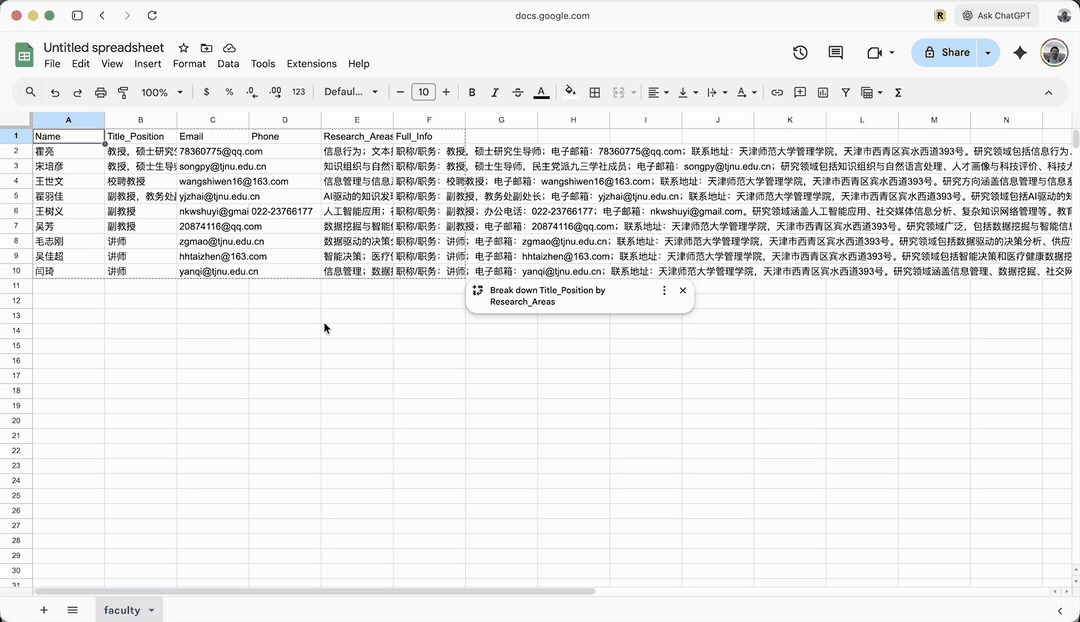The height and width of the screenshot is (622, 1080).
Task: Open the zoom level 100% dropdown
Action: [161, 92]
